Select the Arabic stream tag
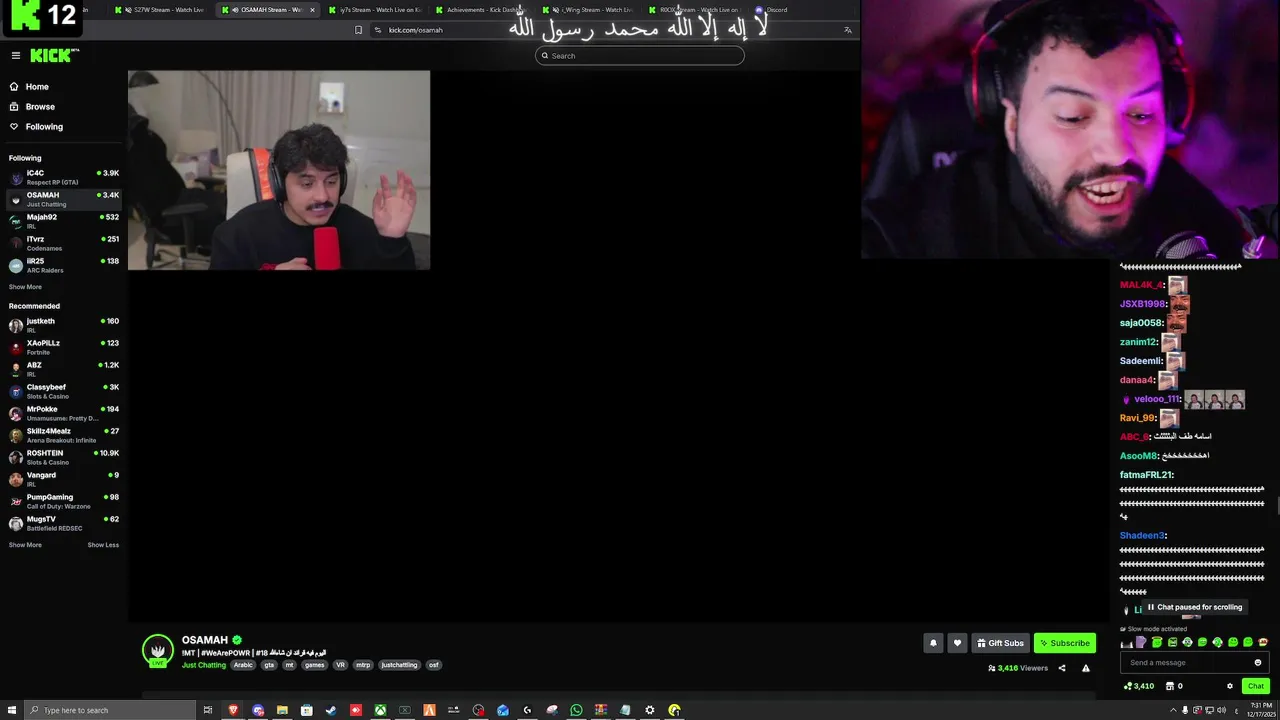 243,665
